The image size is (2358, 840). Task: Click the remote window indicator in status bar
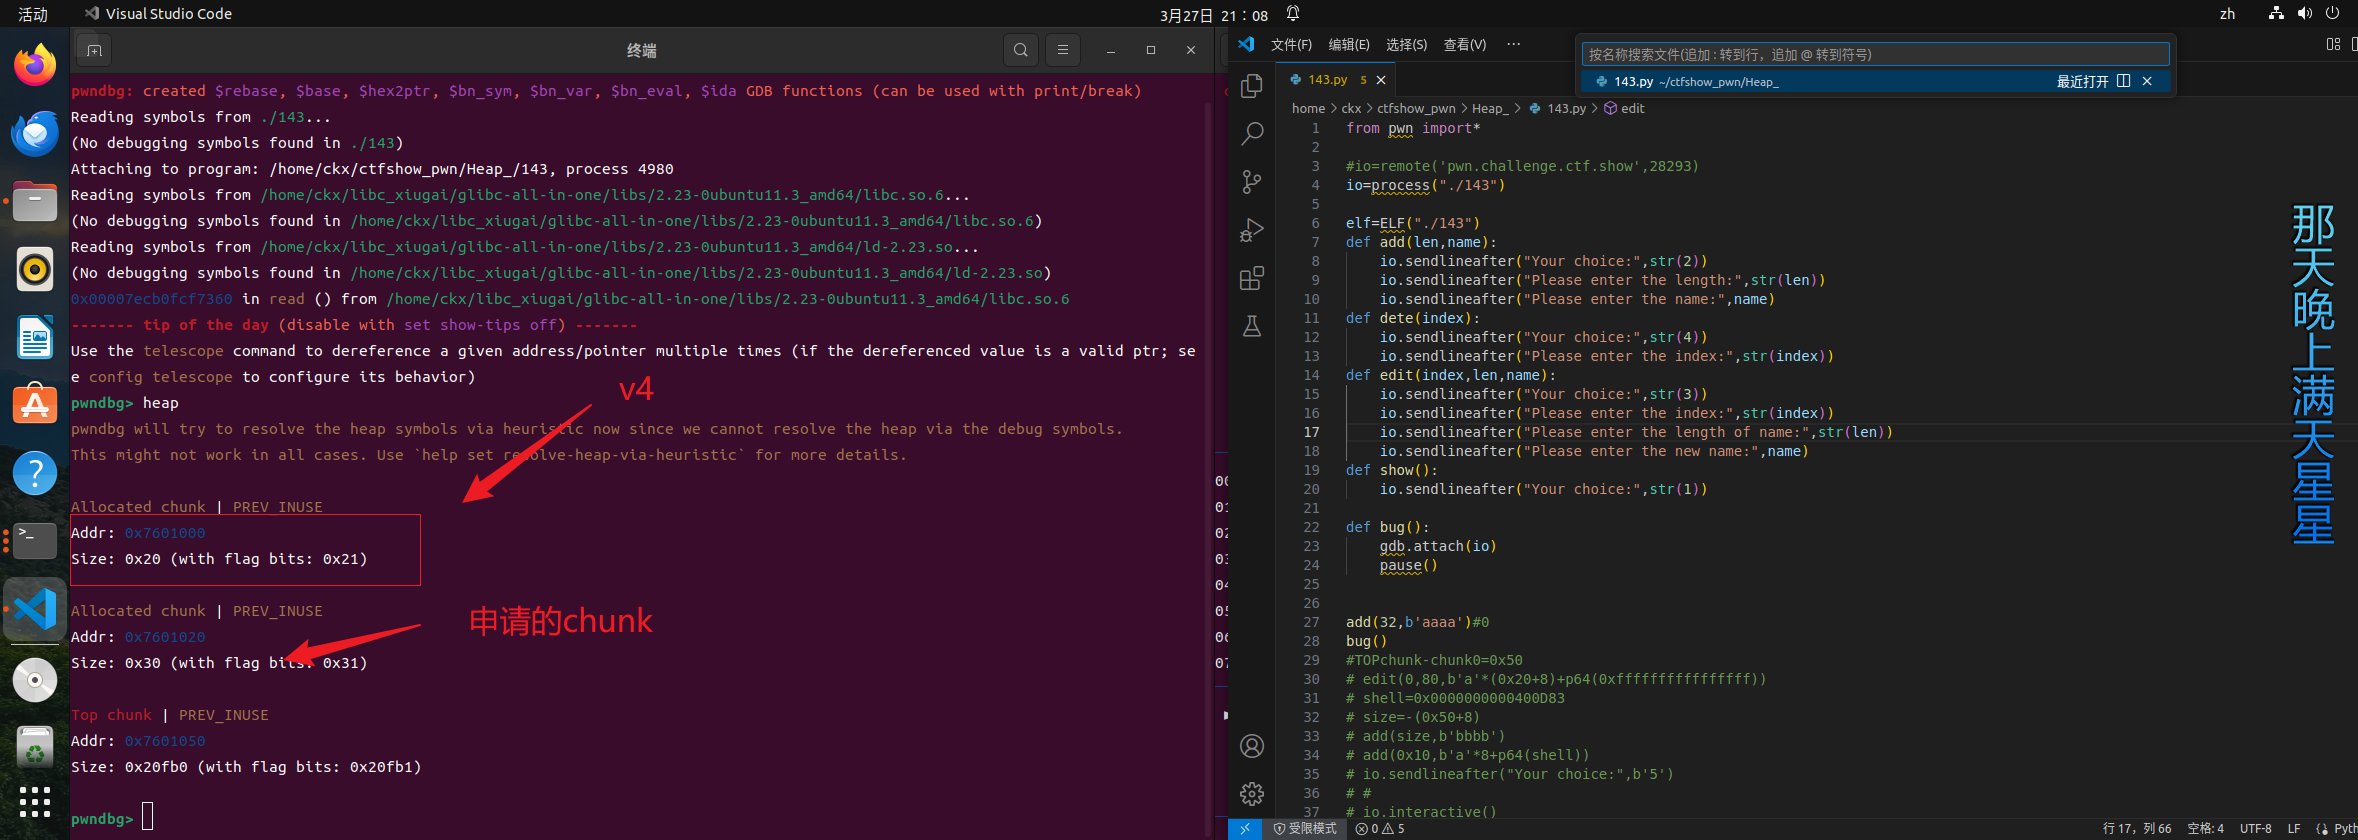1245,828
